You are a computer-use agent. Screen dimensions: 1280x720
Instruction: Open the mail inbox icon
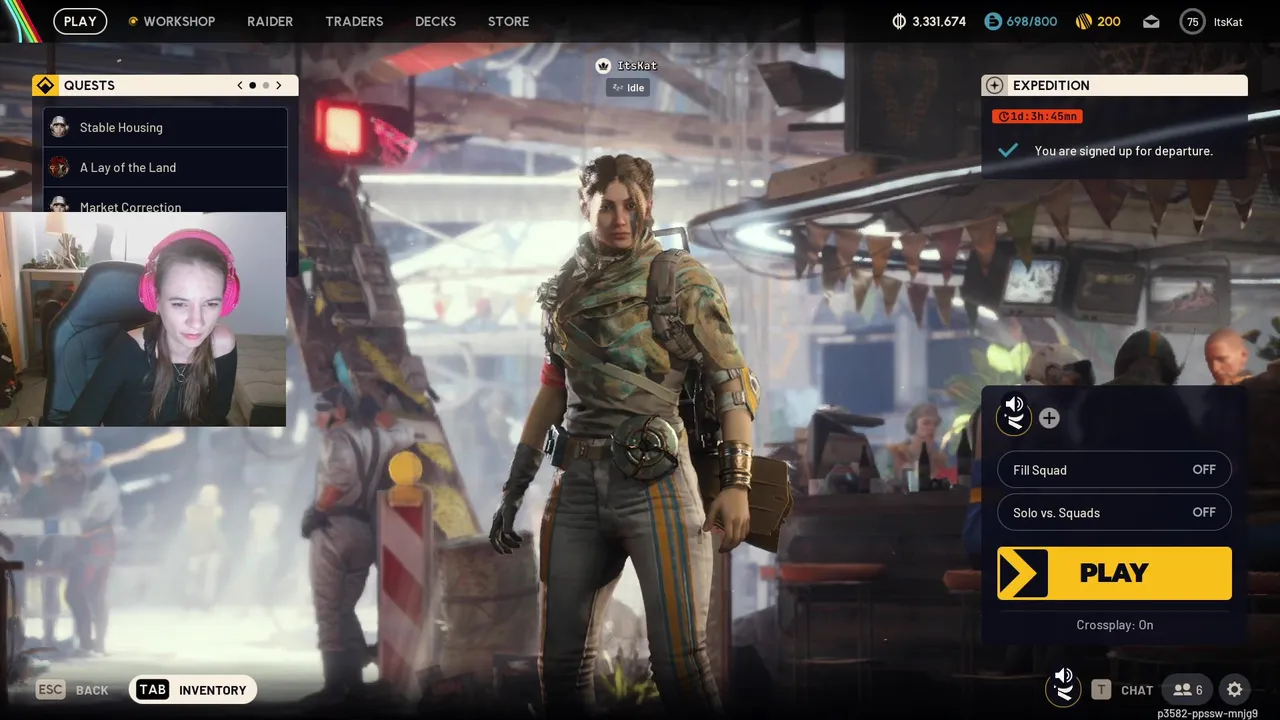(x=1151, y=21)
